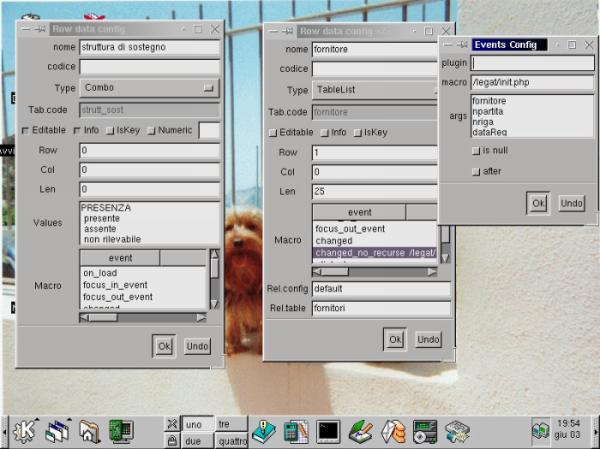Switch to virtual desktop 'tre'

point(231,423)
